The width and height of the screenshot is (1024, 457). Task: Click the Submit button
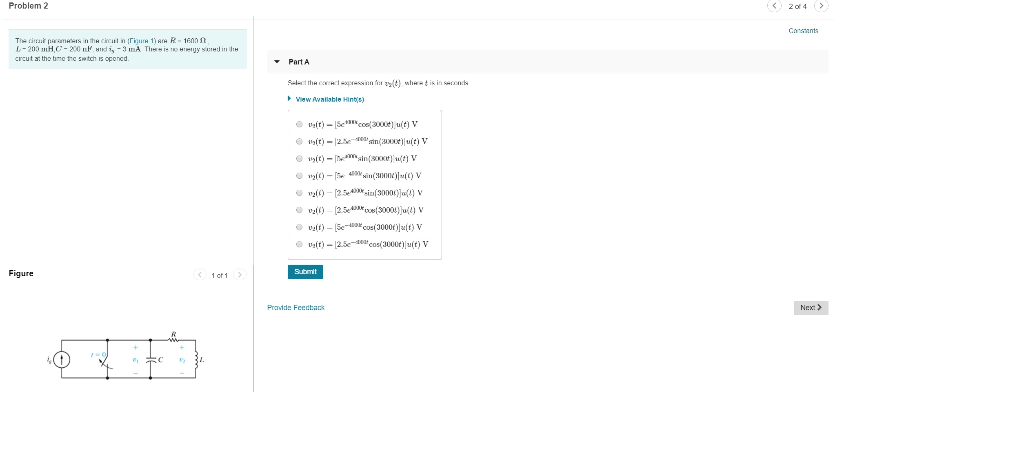(x=305, y=272)
